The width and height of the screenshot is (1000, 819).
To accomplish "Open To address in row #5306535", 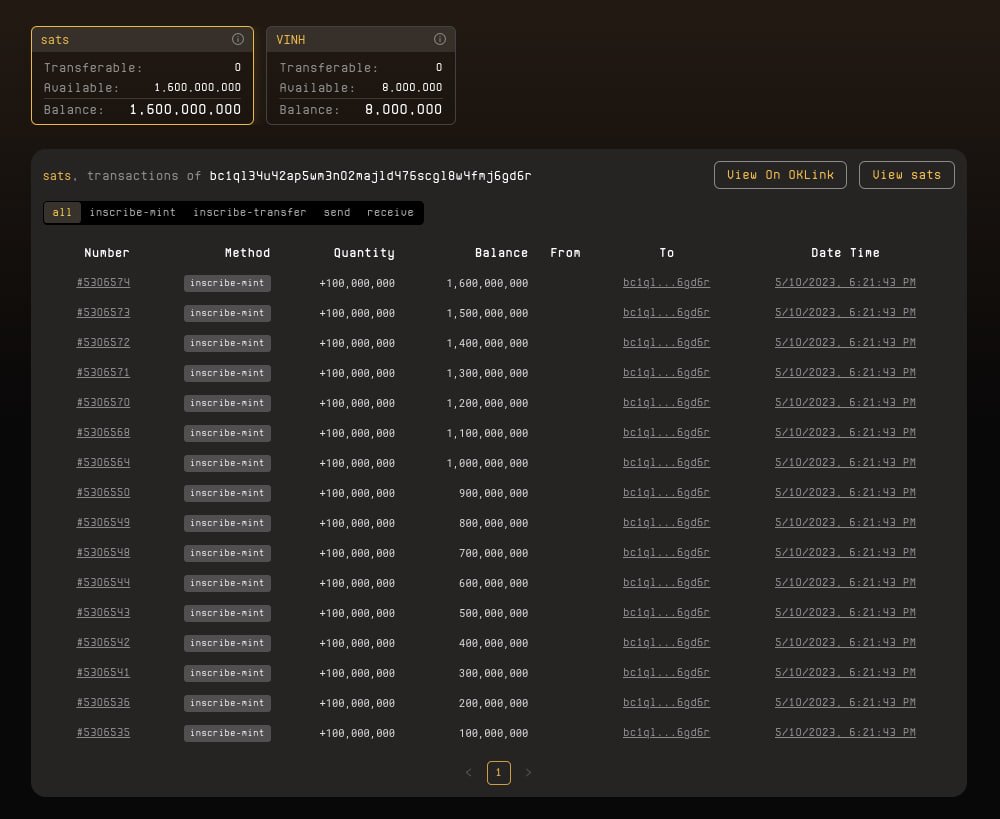I will (x=666, y=732).
